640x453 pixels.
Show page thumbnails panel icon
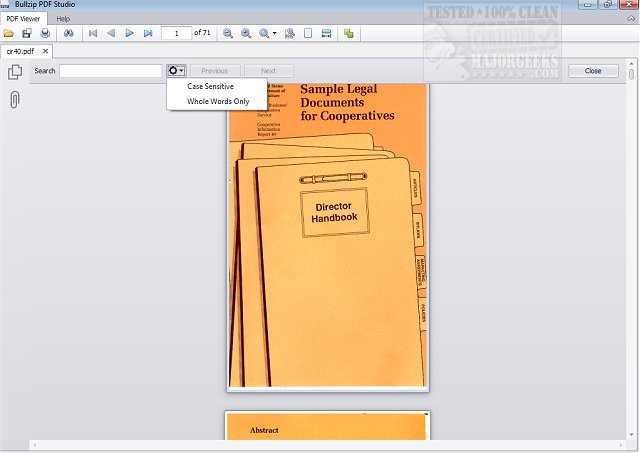click(15, 72)
